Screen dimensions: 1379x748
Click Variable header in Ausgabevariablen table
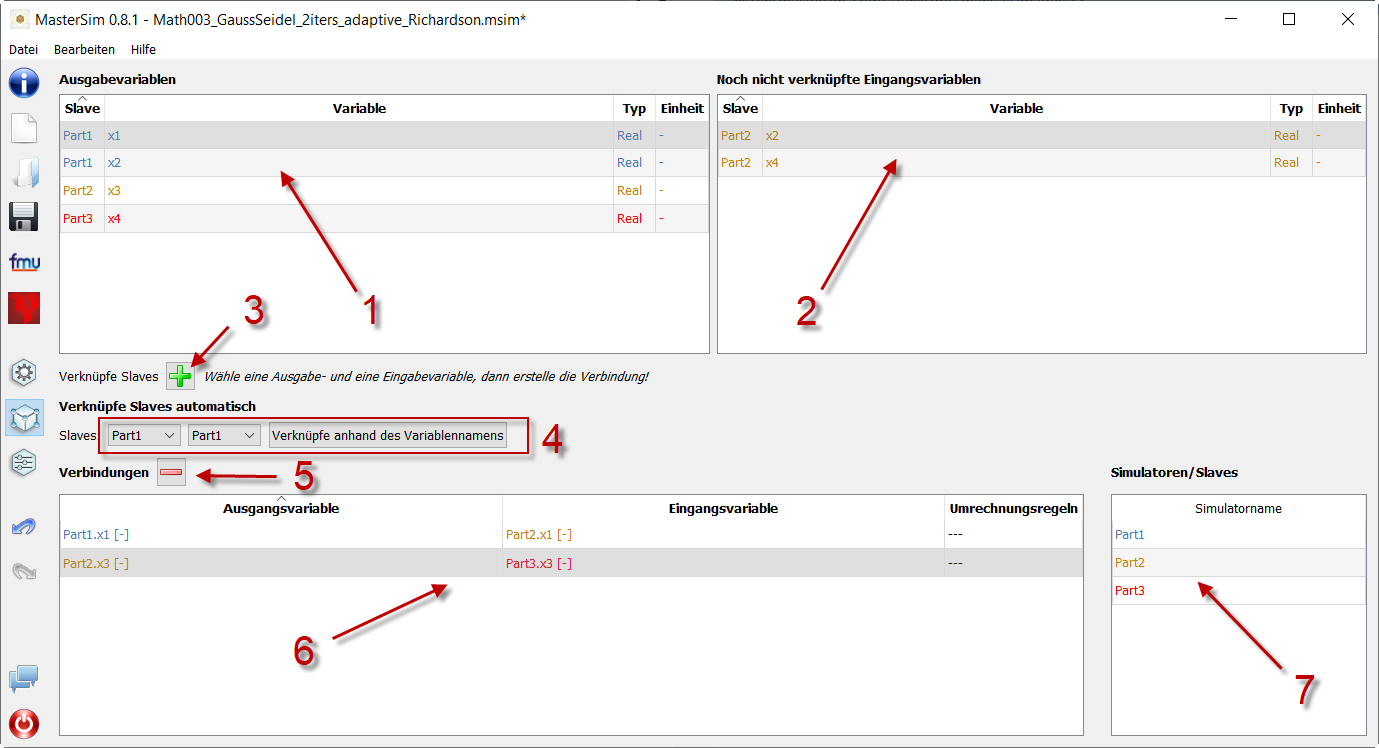pyautogui.click(x=359, y=108)
